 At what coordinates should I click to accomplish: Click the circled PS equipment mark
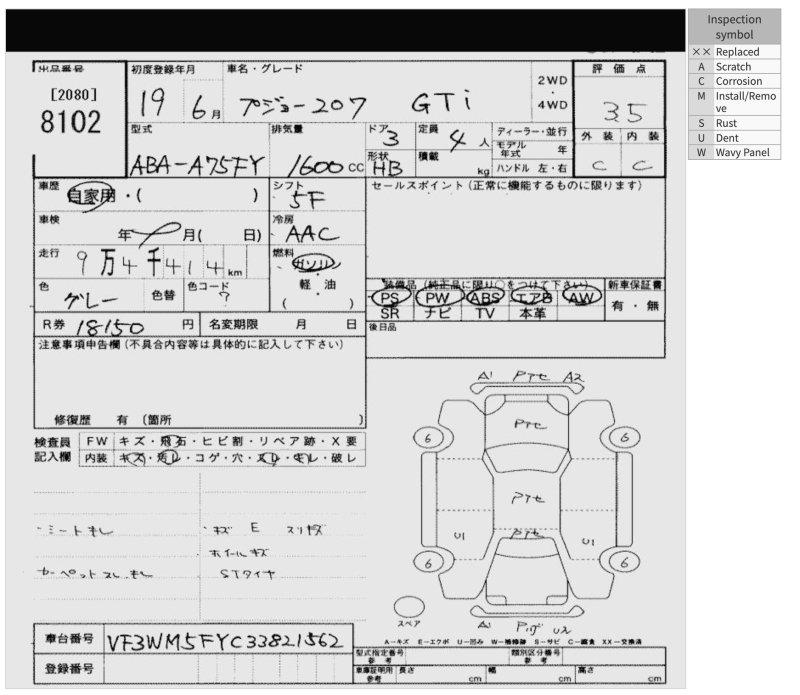[x=391, y=297]
